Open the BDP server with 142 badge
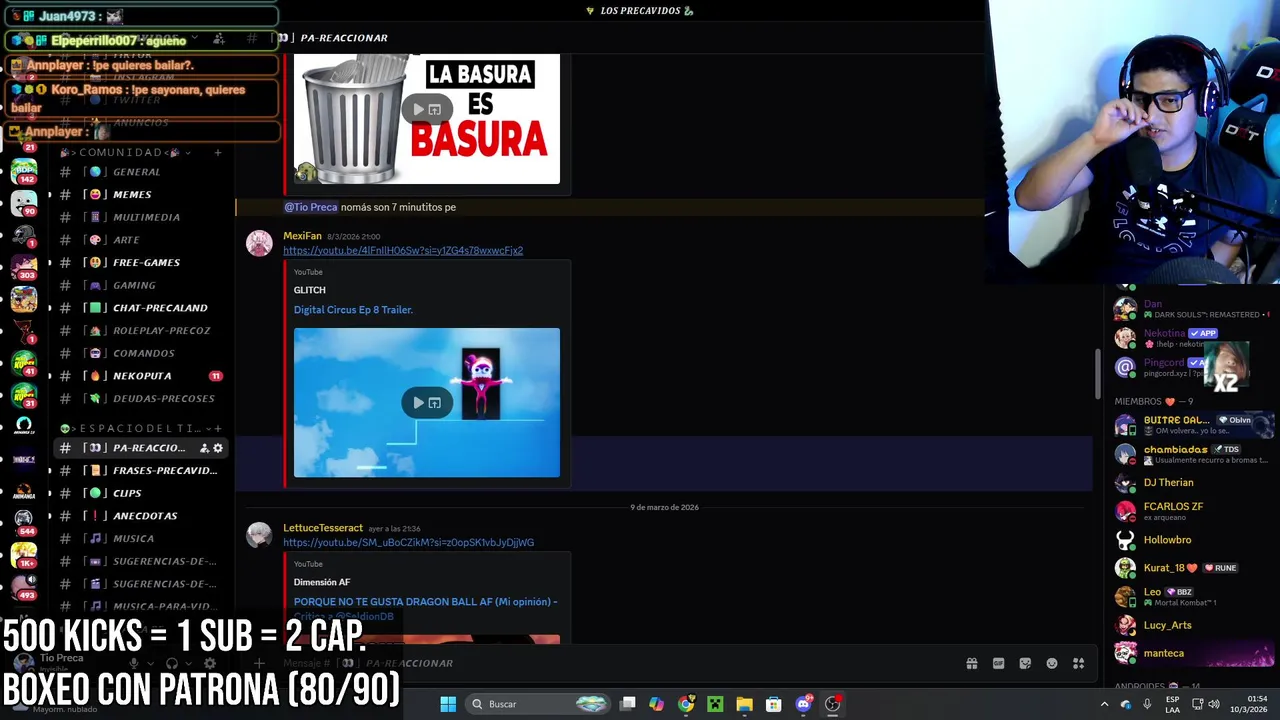This screenshot has height=720, width=1280. (24, 171)
